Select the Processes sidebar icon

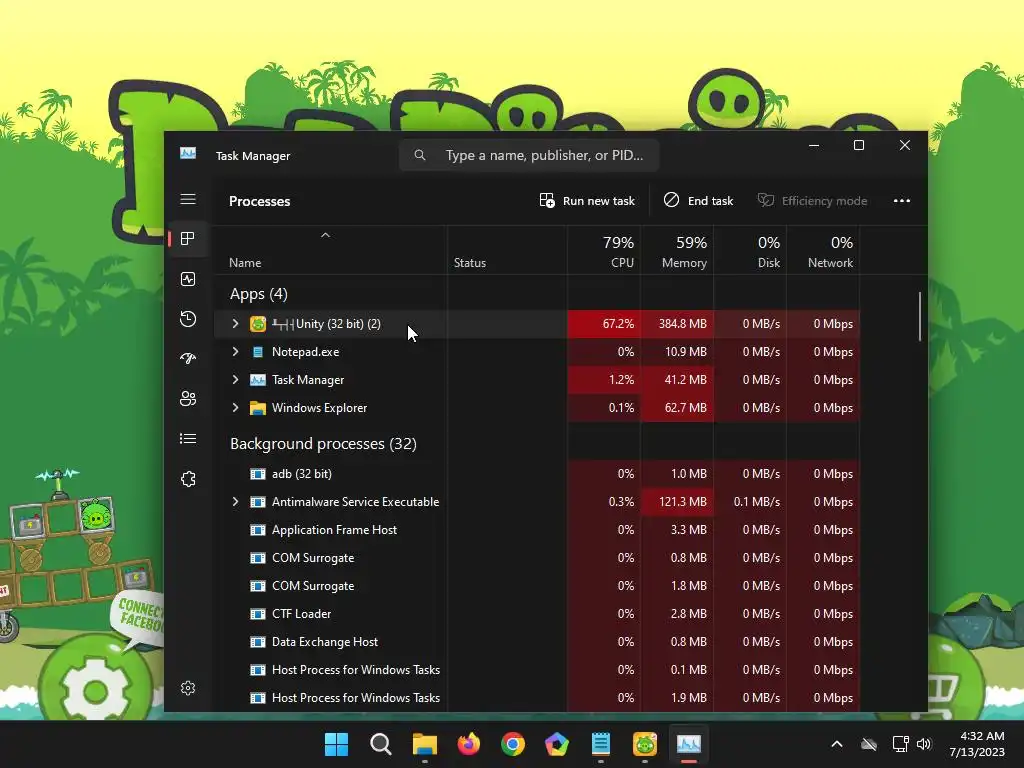[188, 238]
